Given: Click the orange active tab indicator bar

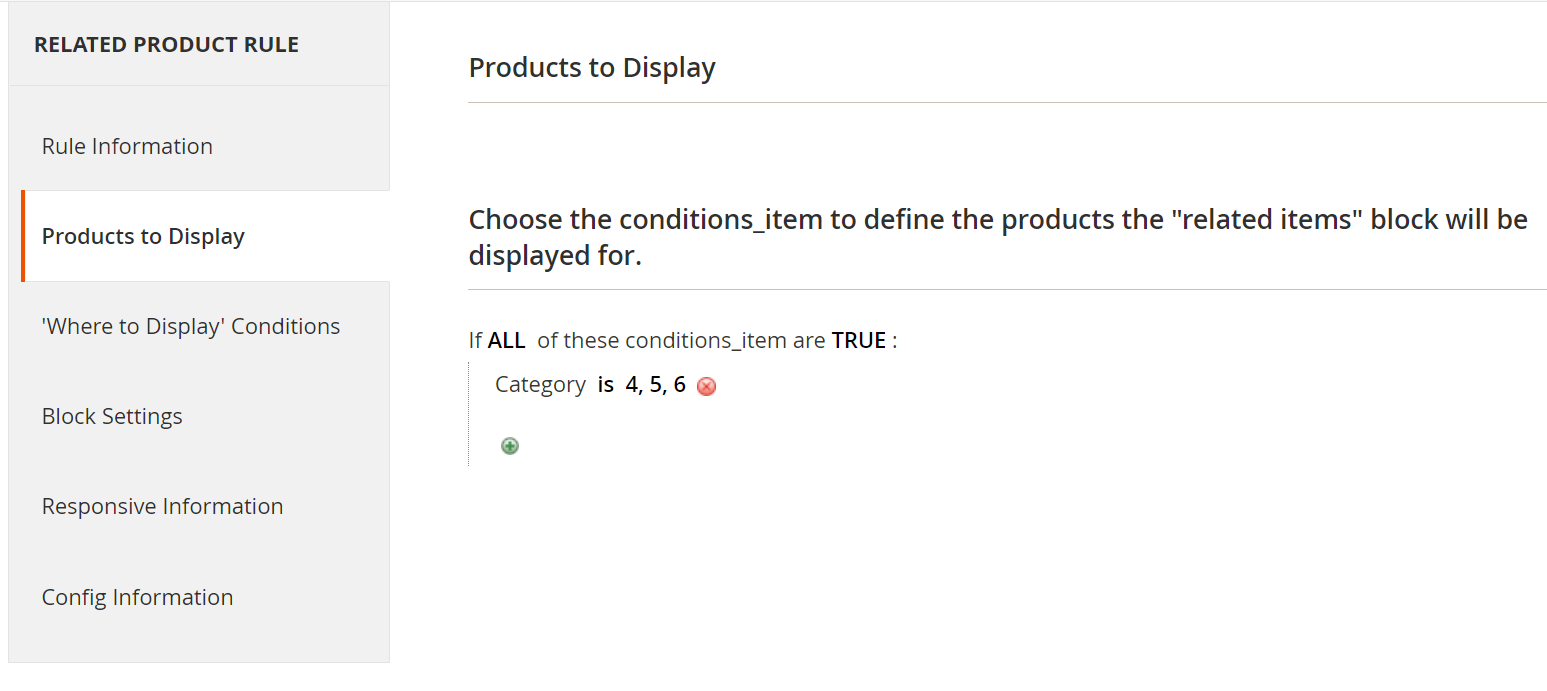Looking at the screenshot, I should [x=23, y=236].
